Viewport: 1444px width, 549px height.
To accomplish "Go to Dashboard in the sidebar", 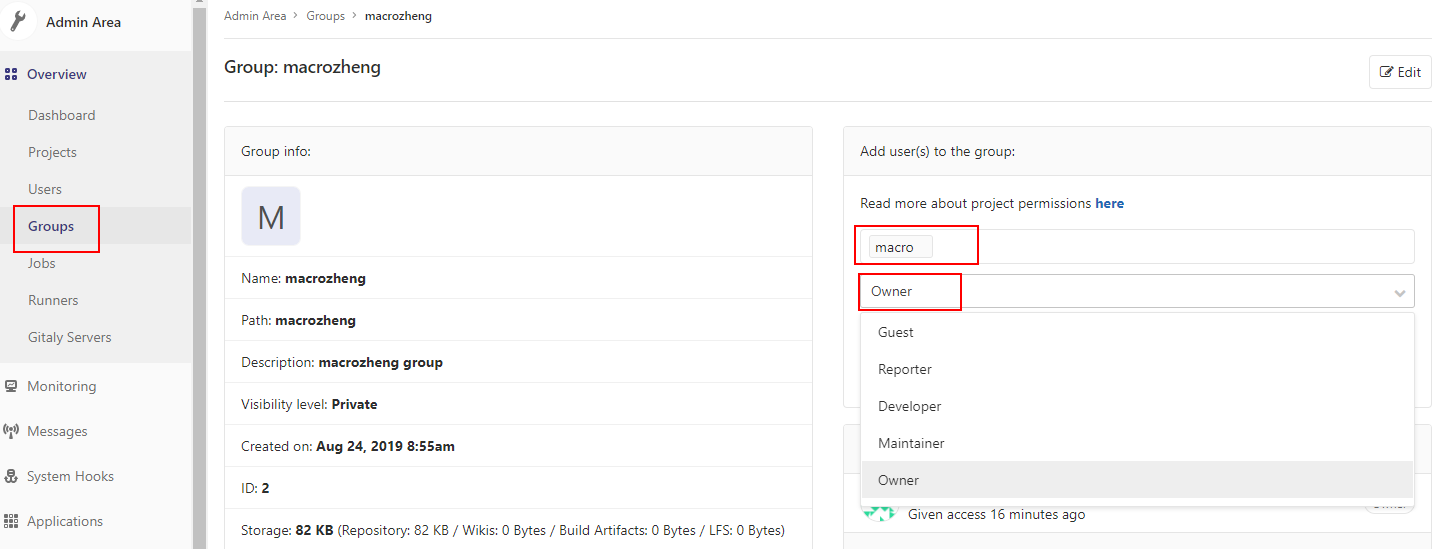I will point(62,115).
